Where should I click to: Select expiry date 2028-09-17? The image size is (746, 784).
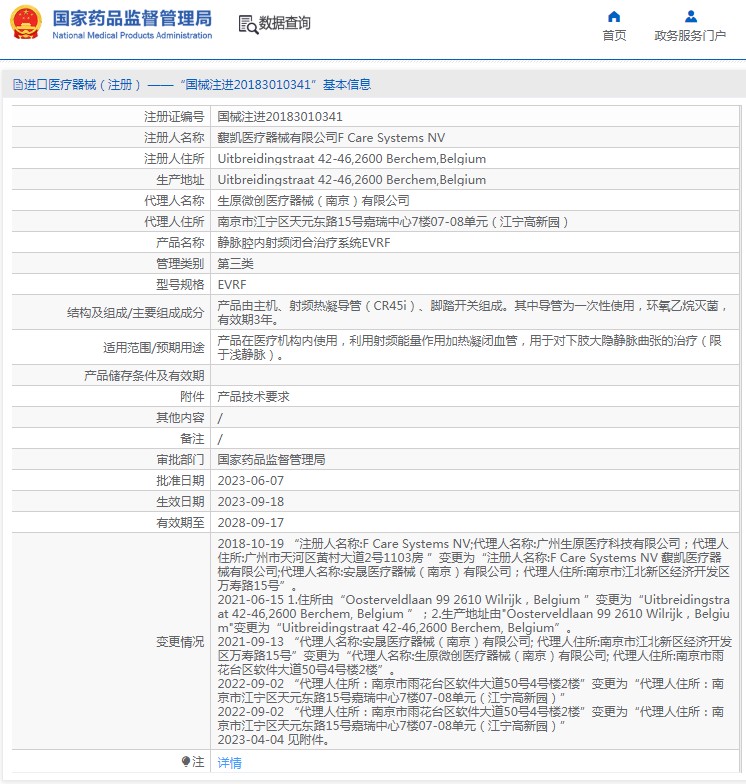[x=250, y=522]
